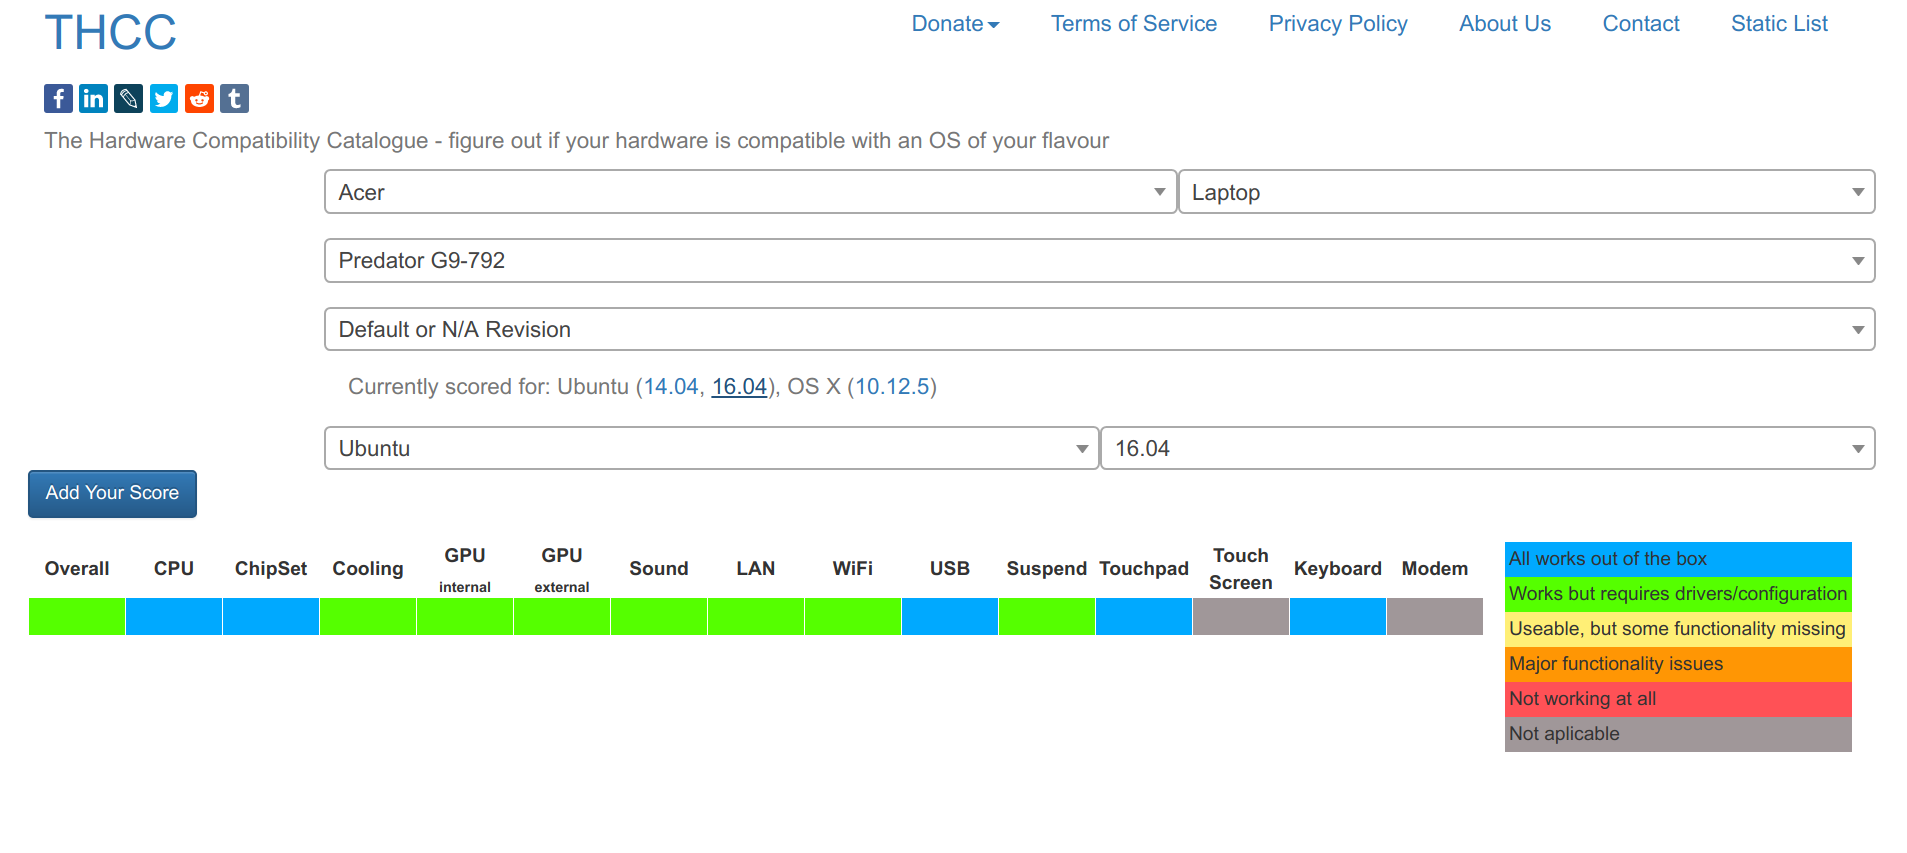Open Ubuntu 14.04 score link
1907x853 pixels.
(670, 387)
